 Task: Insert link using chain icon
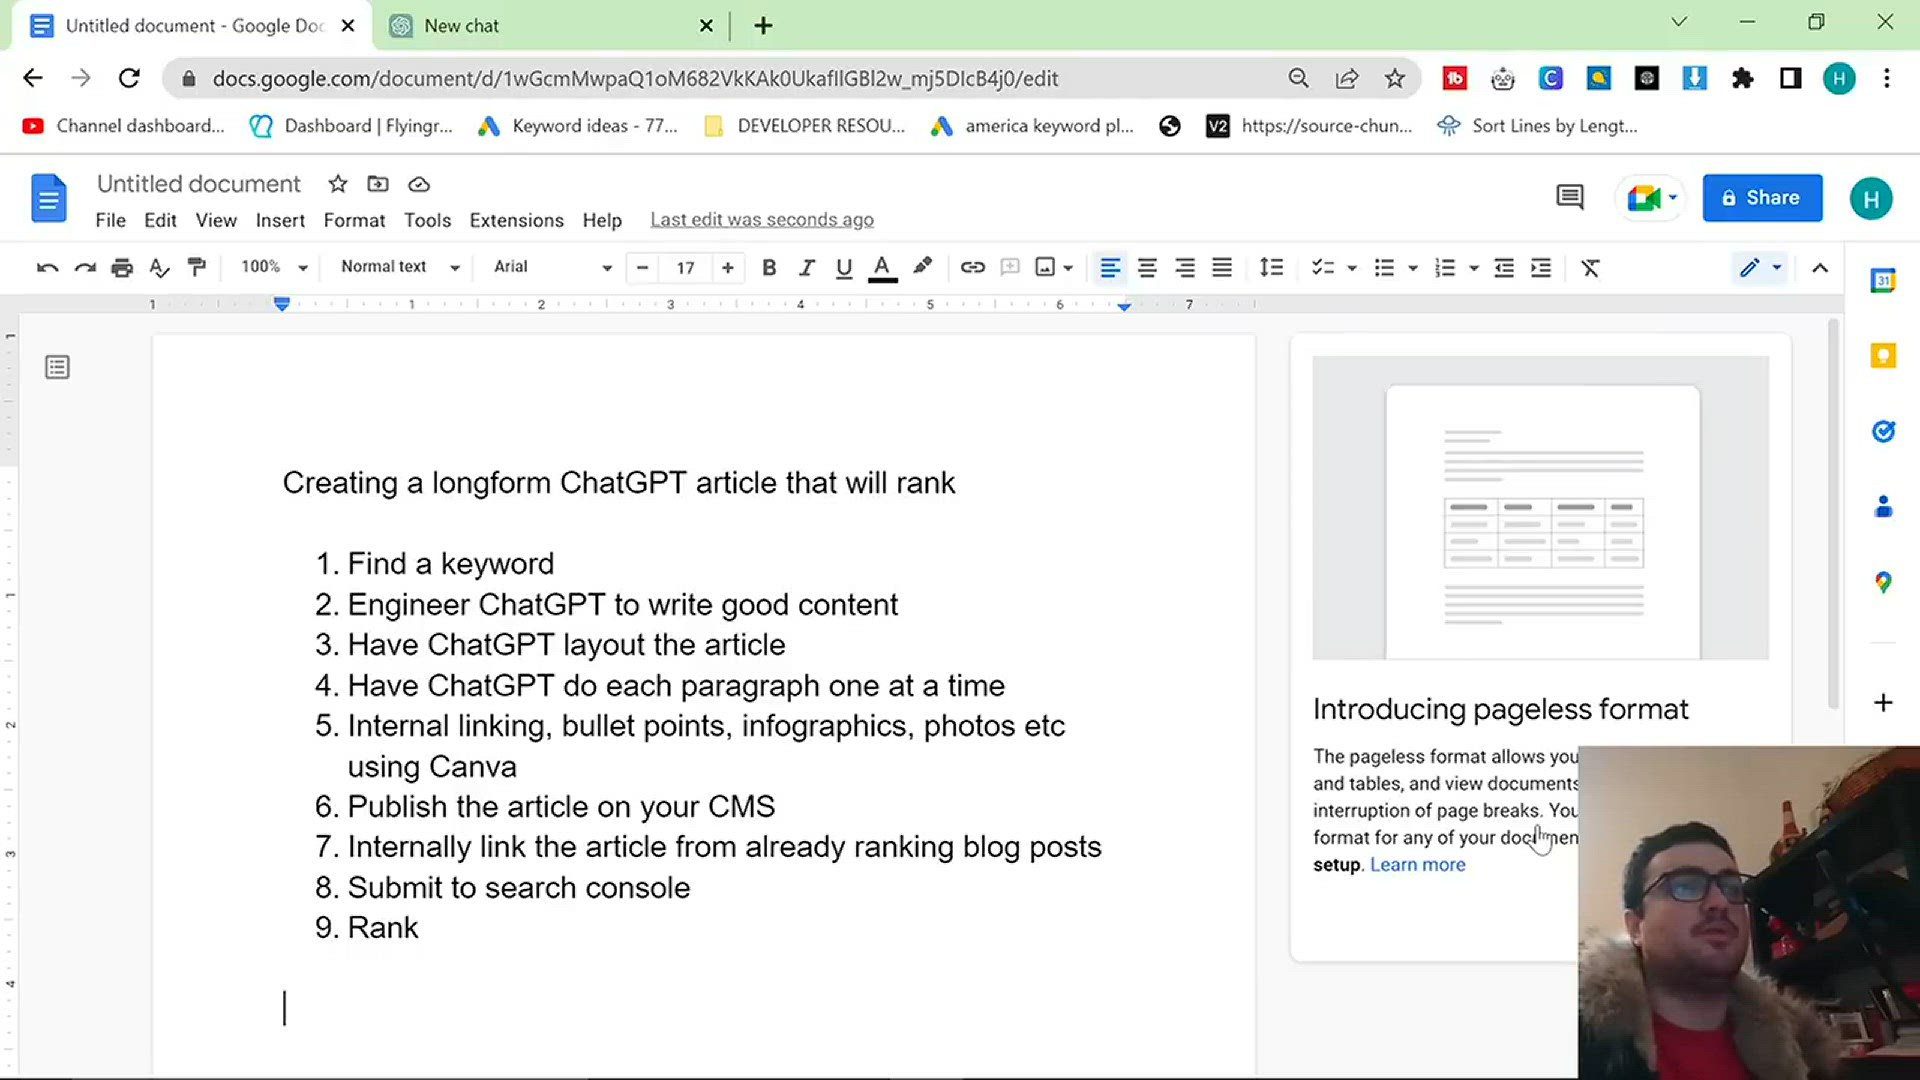pos(972,267)
